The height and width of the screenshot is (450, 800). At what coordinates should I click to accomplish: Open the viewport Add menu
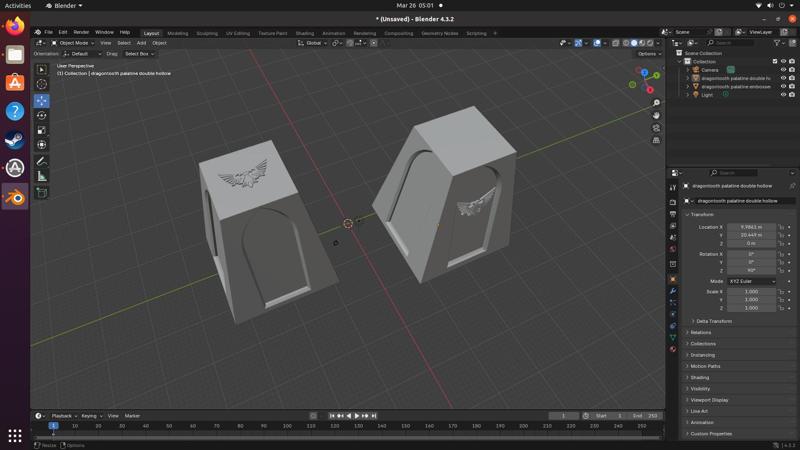(x=141, y=43)
